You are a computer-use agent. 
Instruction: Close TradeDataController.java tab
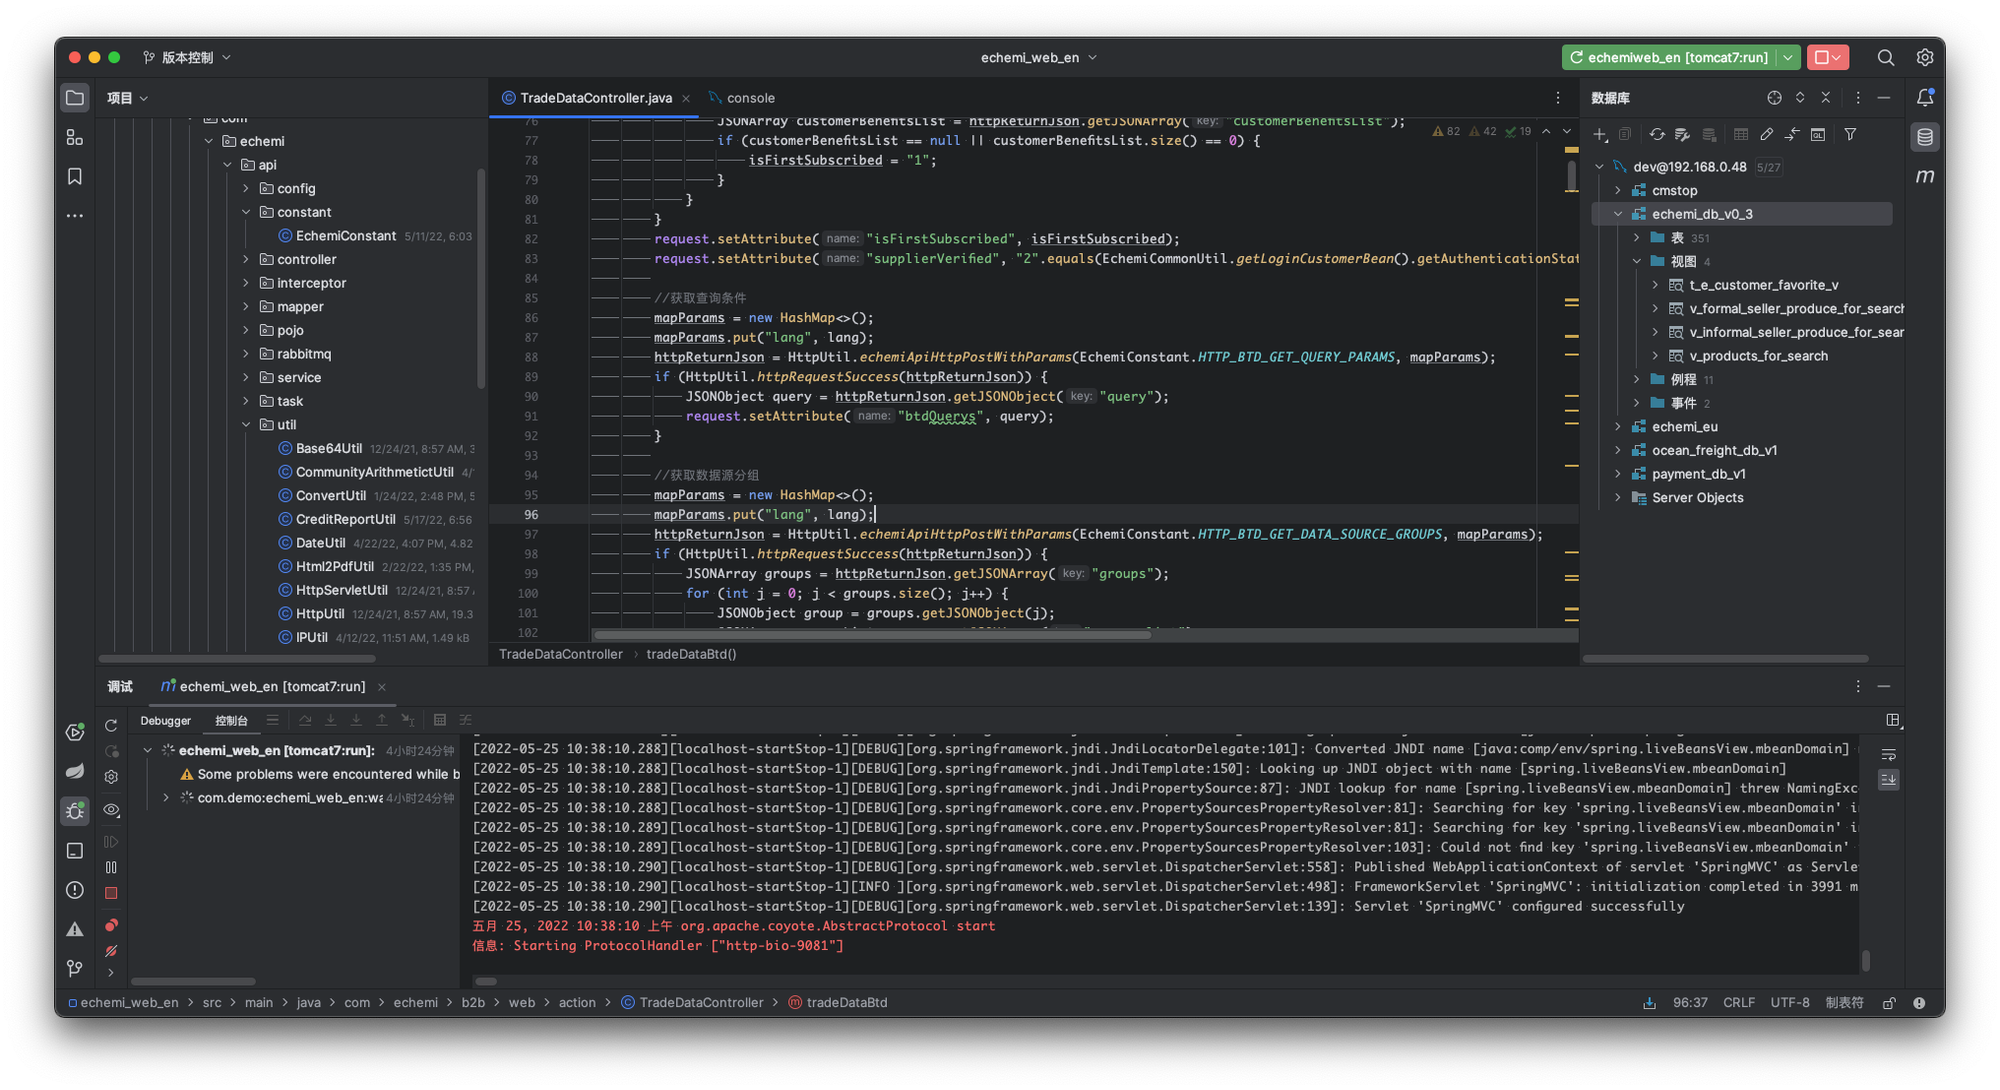coord(686,98)
